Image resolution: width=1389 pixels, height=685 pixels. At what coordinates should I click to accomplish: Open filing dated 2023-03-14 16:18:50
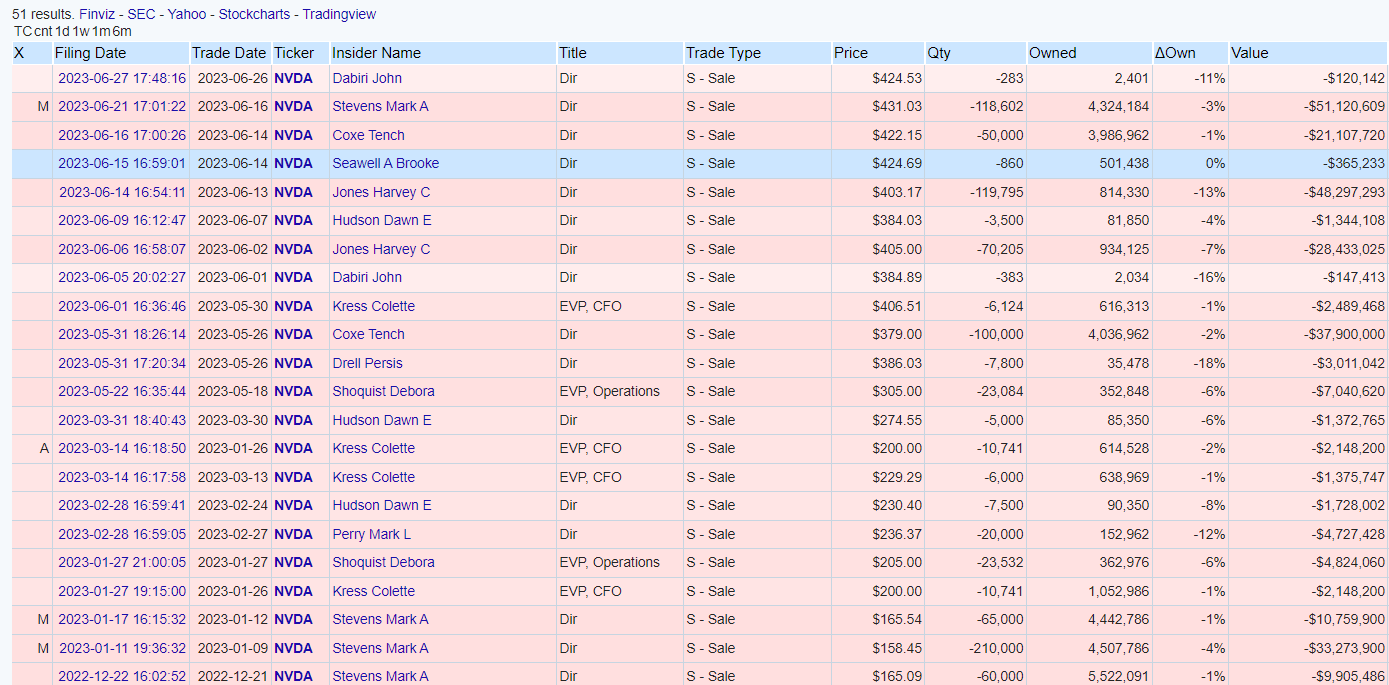point(122,448)
